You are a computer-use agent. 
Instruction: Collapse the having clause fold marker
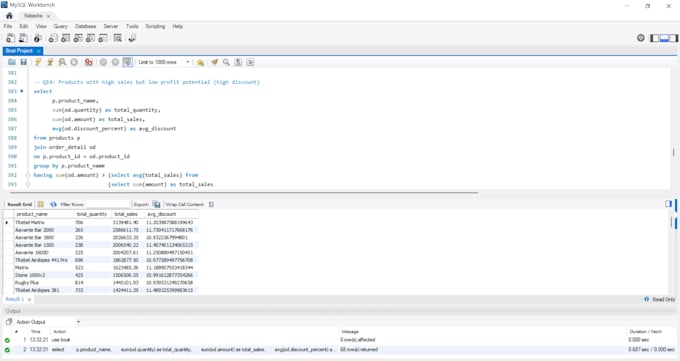[28, 175]
